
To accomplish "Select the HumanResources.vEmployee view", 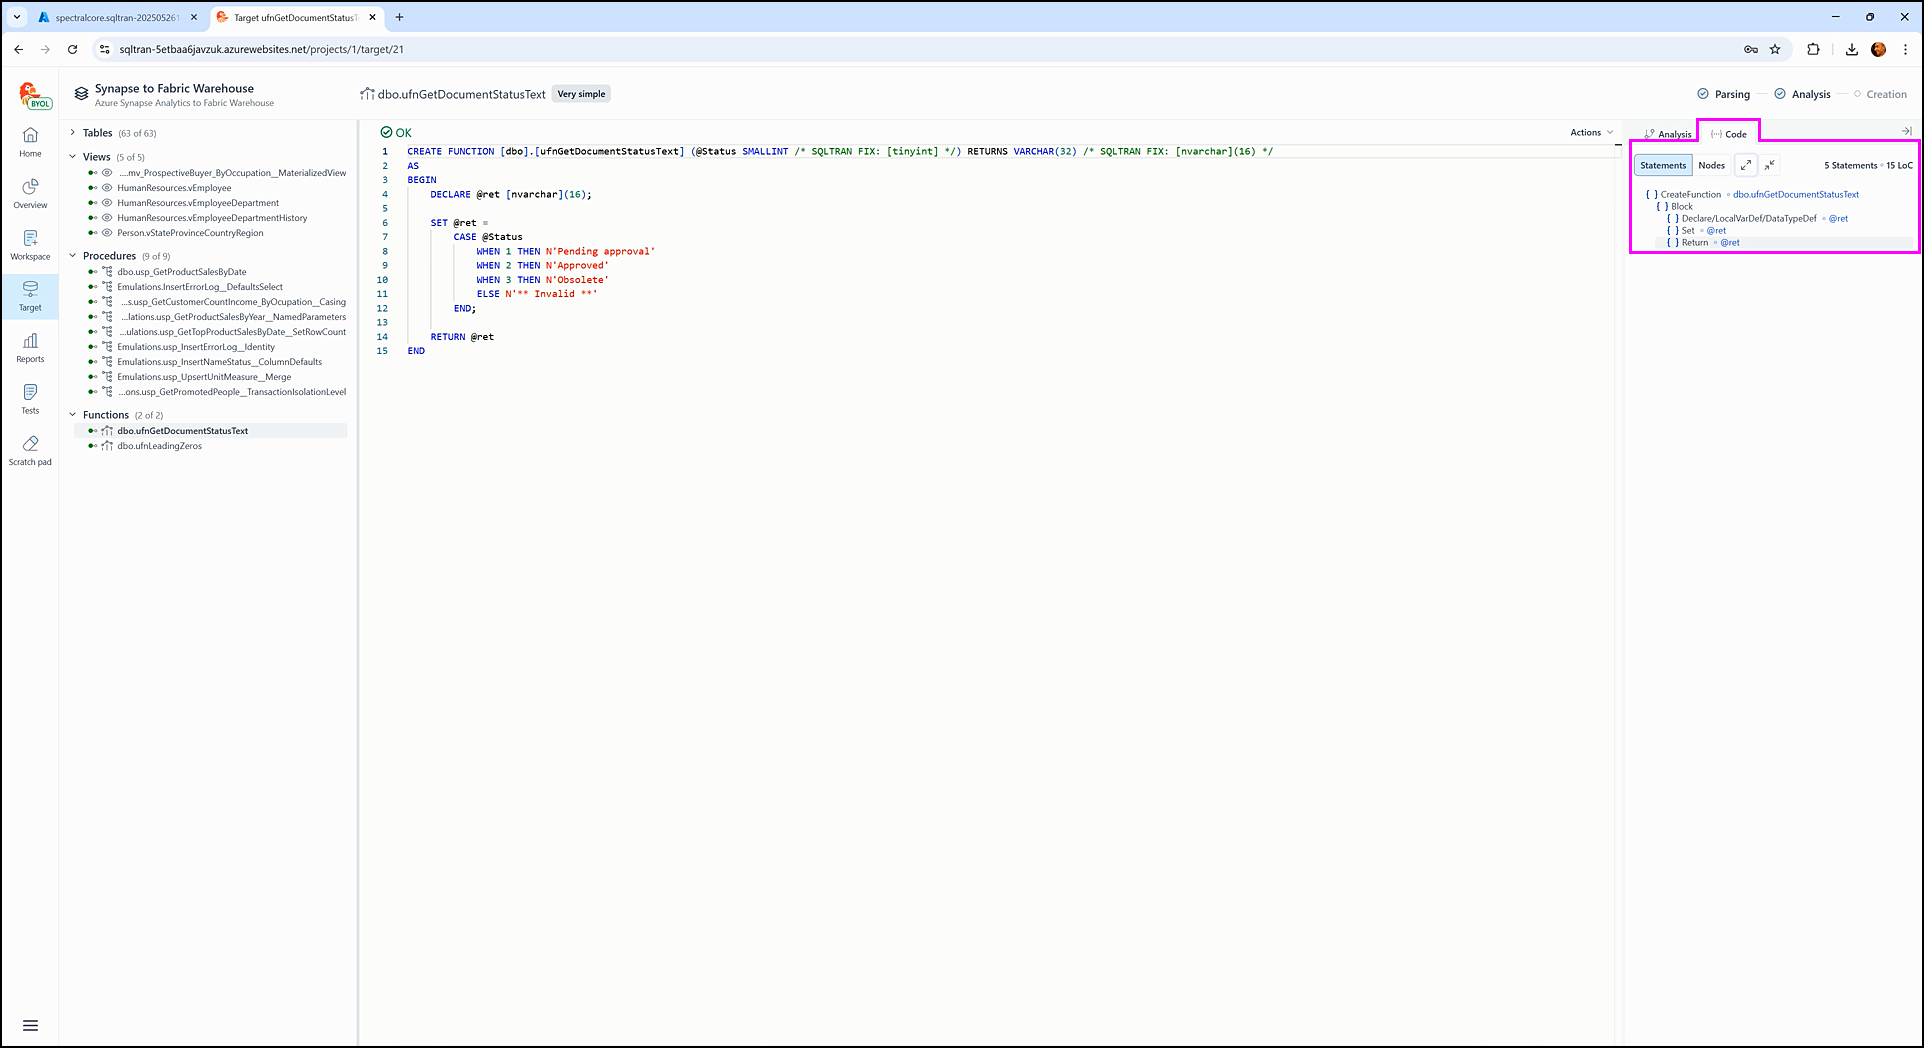I will coord(174,188).
